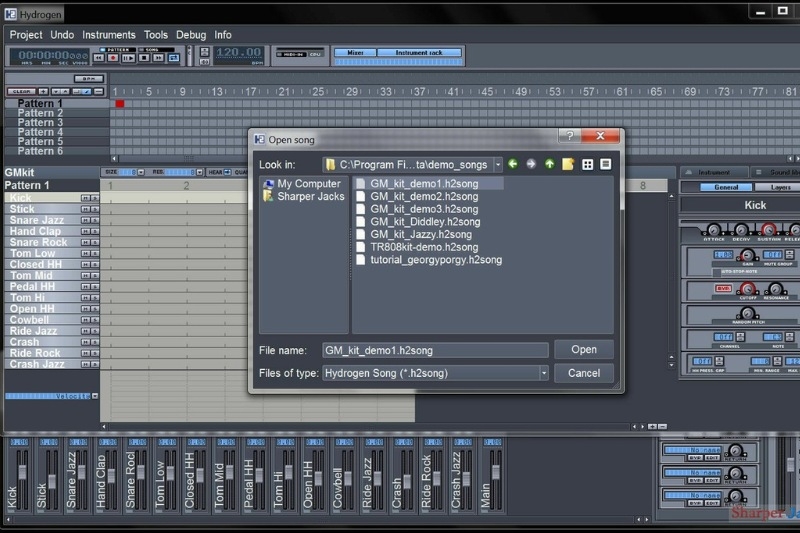The width and height of the screenshot is (800, 533).
Task: Click the Attack knob
Action: 714,230
